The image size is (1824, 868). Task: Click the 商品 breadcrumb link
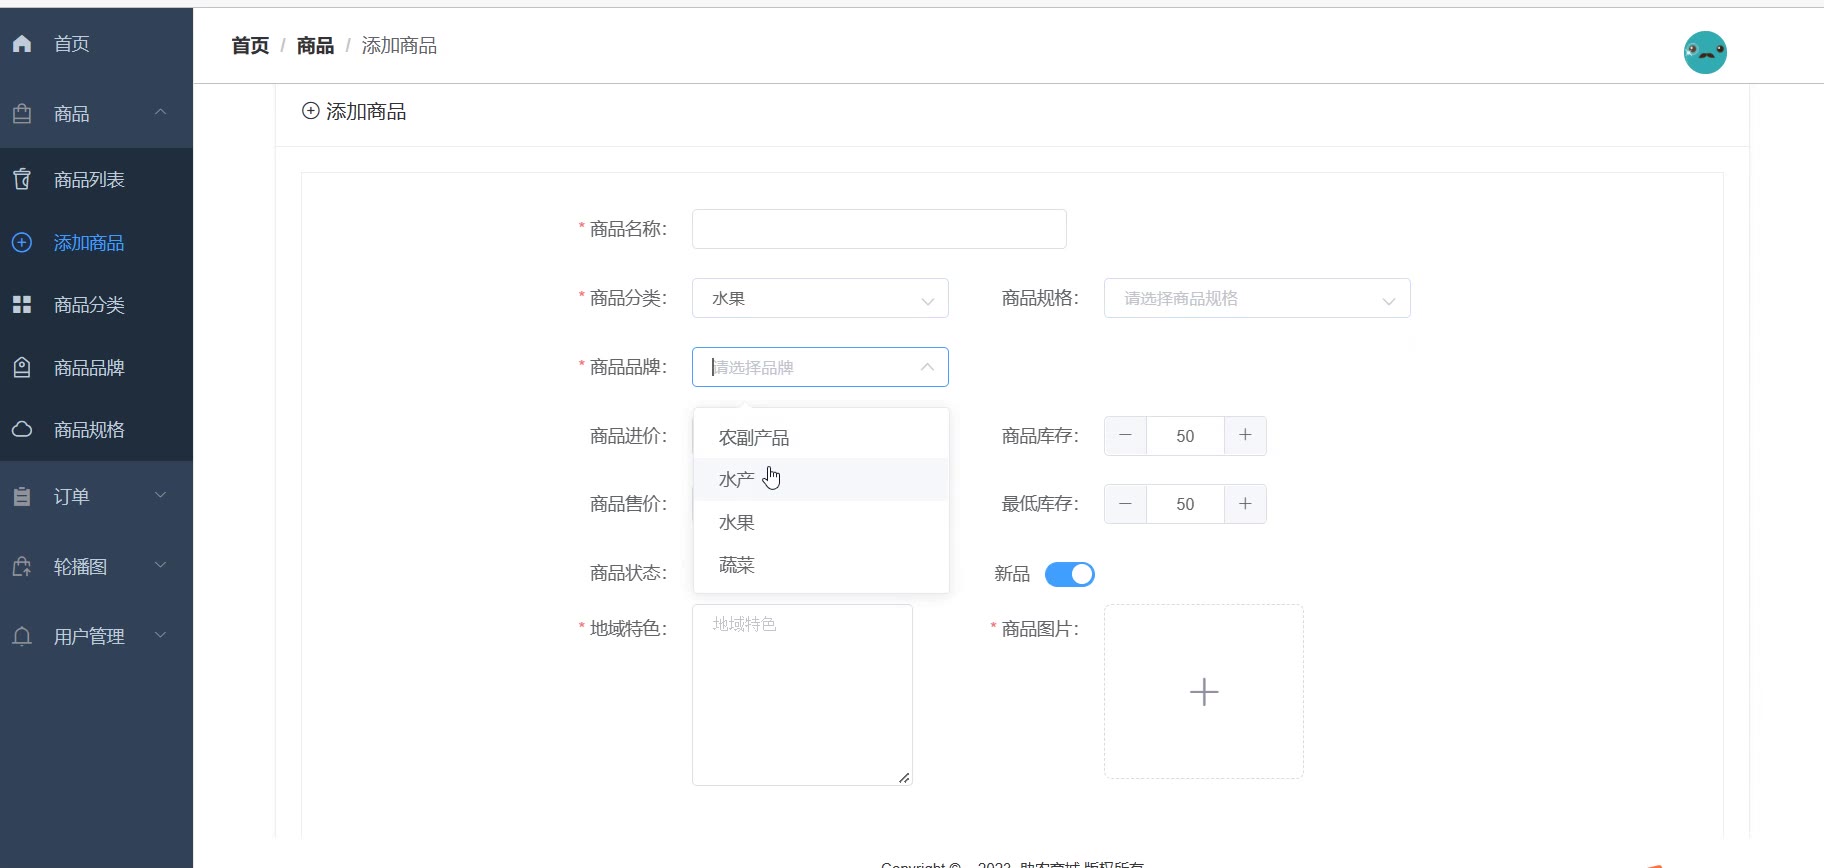click(315, 46)
